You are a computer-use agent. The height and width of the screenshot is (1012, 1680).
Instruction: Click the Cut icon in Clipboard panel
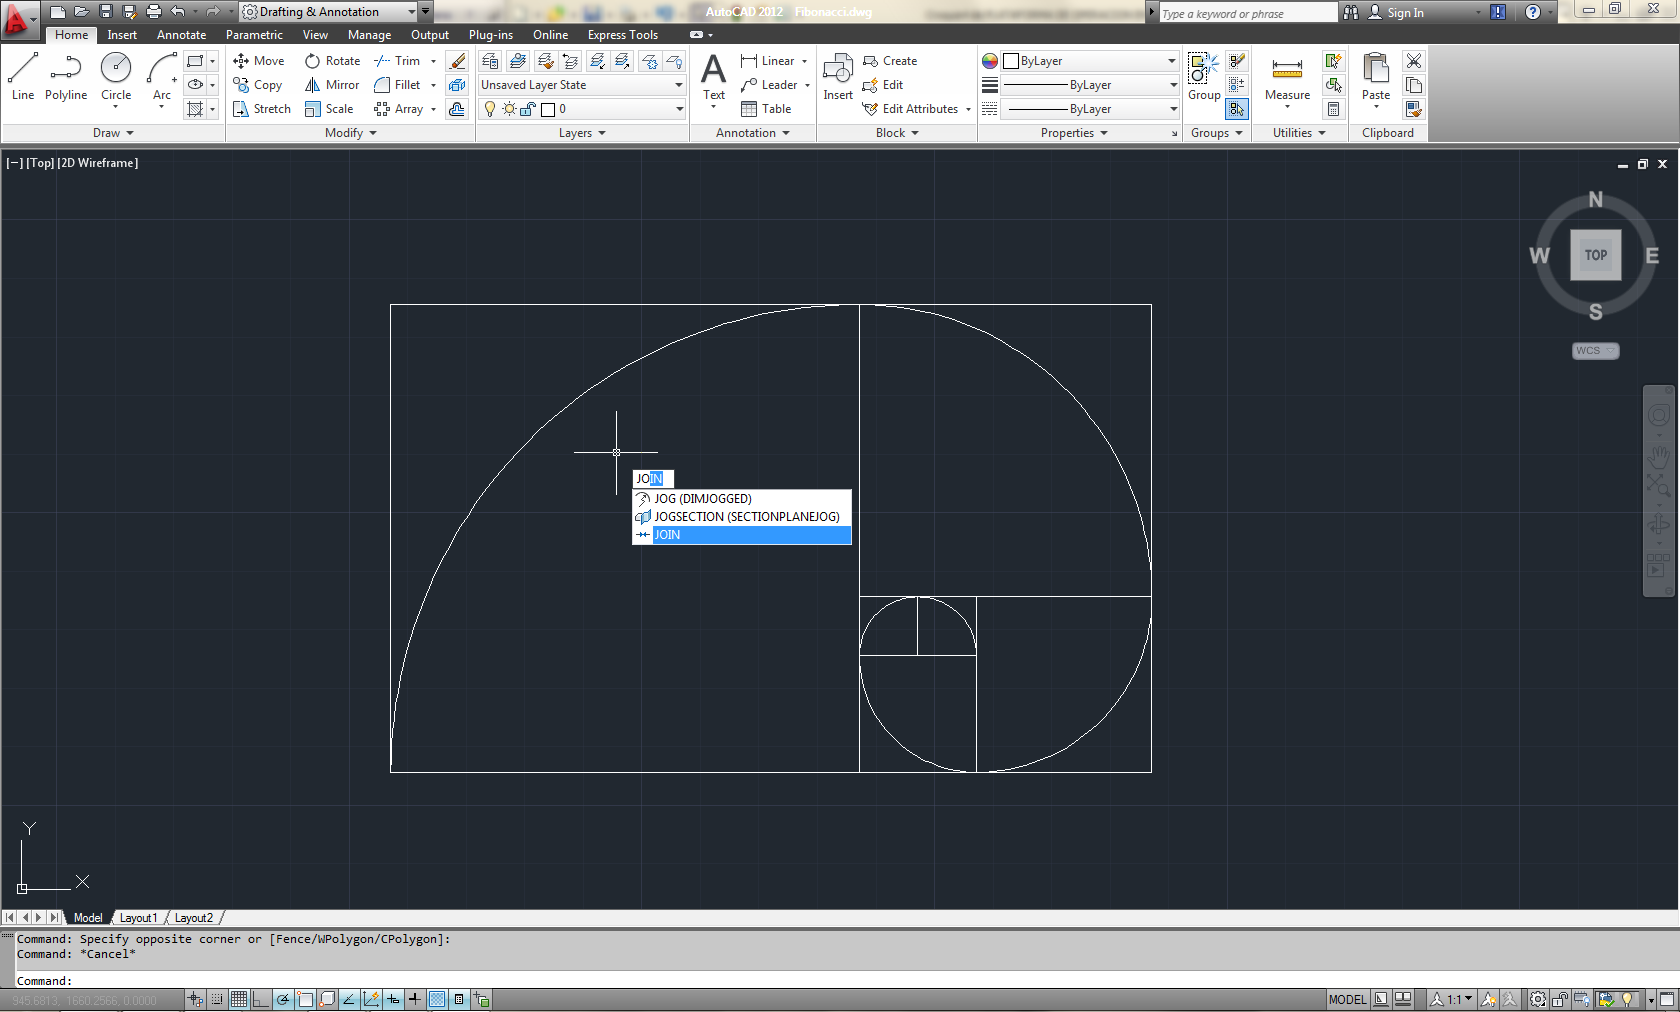tap(1414, 61)
